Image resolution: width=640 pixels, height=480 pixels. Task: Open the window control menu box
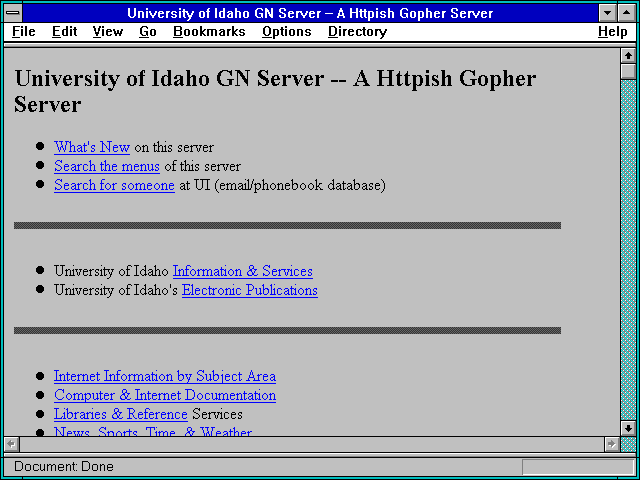13,13
